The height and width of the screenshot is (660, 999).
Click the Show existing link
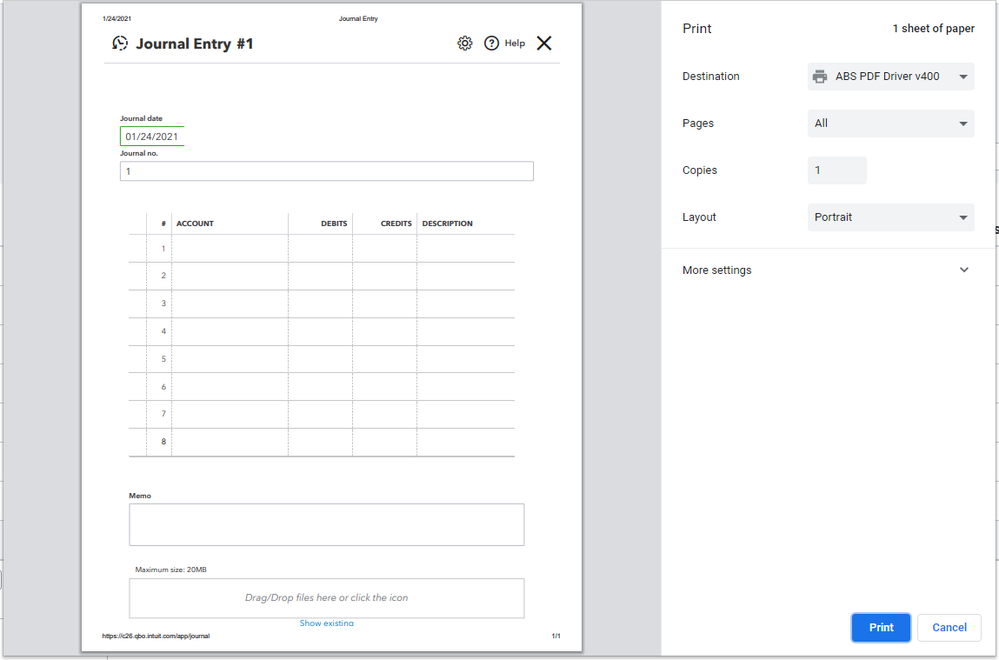click(x=326, y=623)
